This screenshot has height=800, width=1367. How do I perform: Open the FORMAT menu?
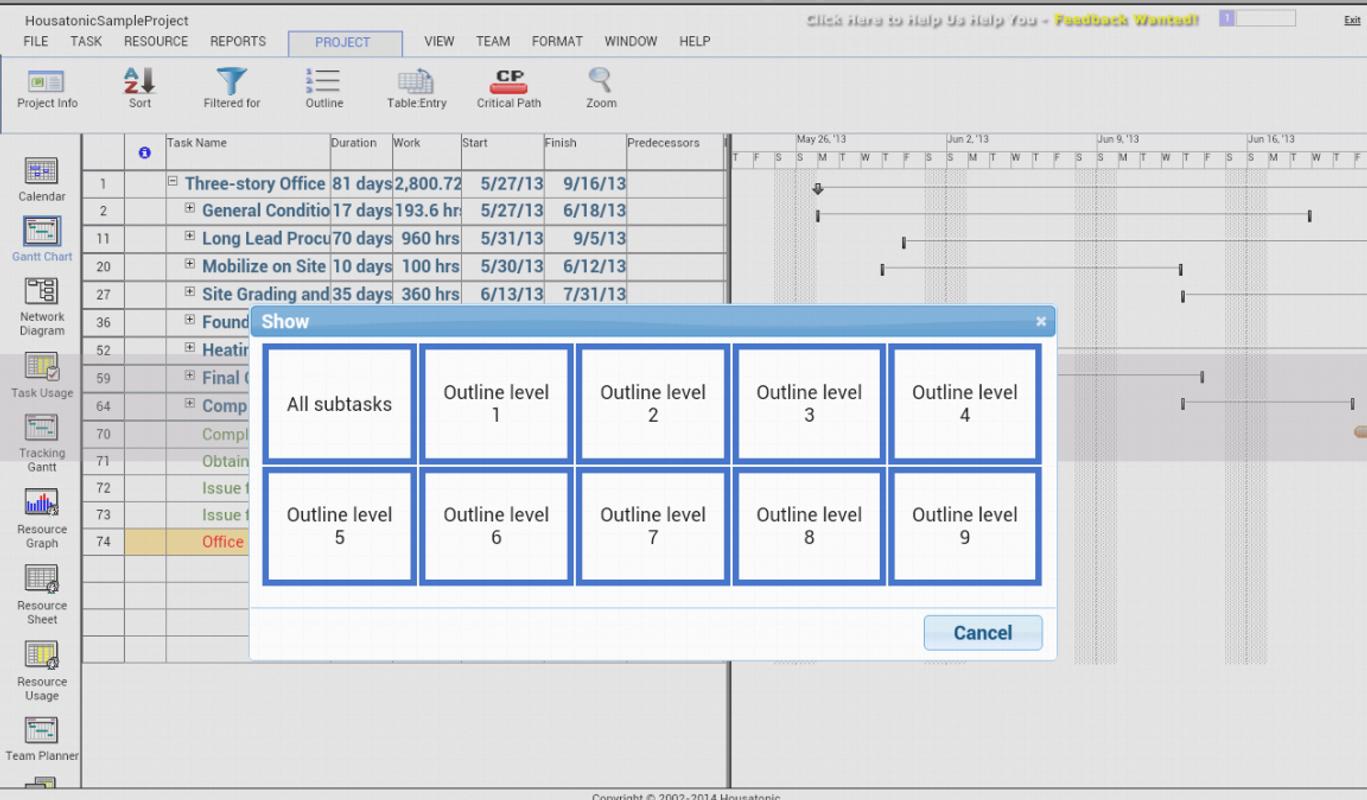point(557,42)
